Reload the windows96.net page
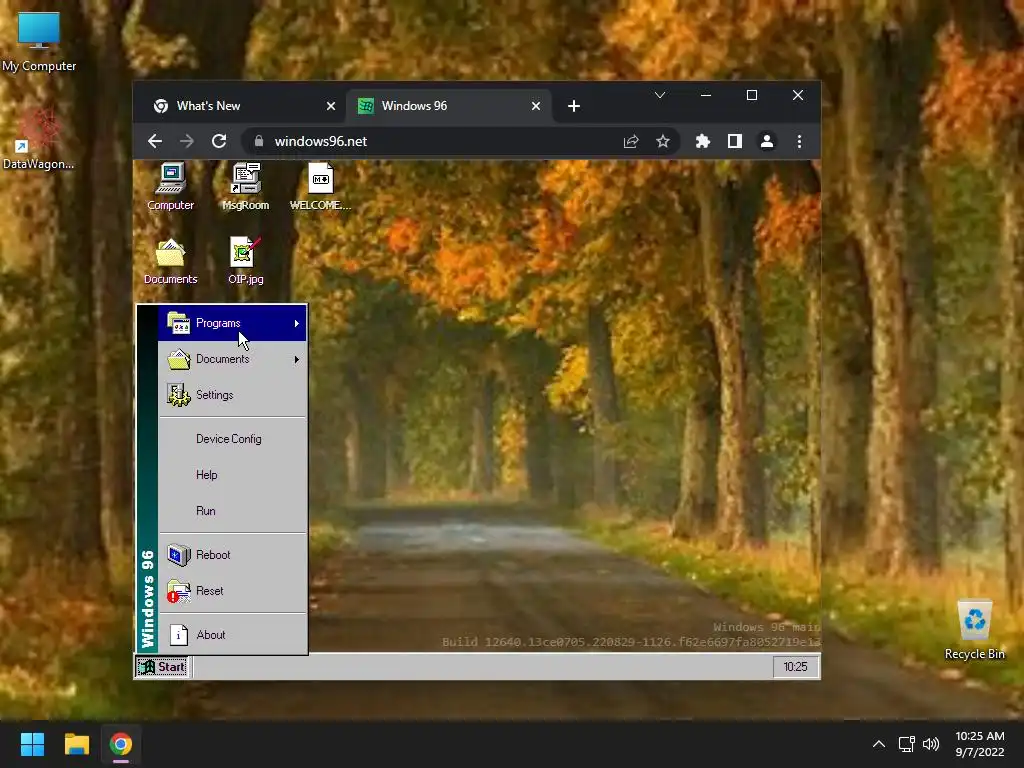 pyautogui.click(x=219, y=141)
